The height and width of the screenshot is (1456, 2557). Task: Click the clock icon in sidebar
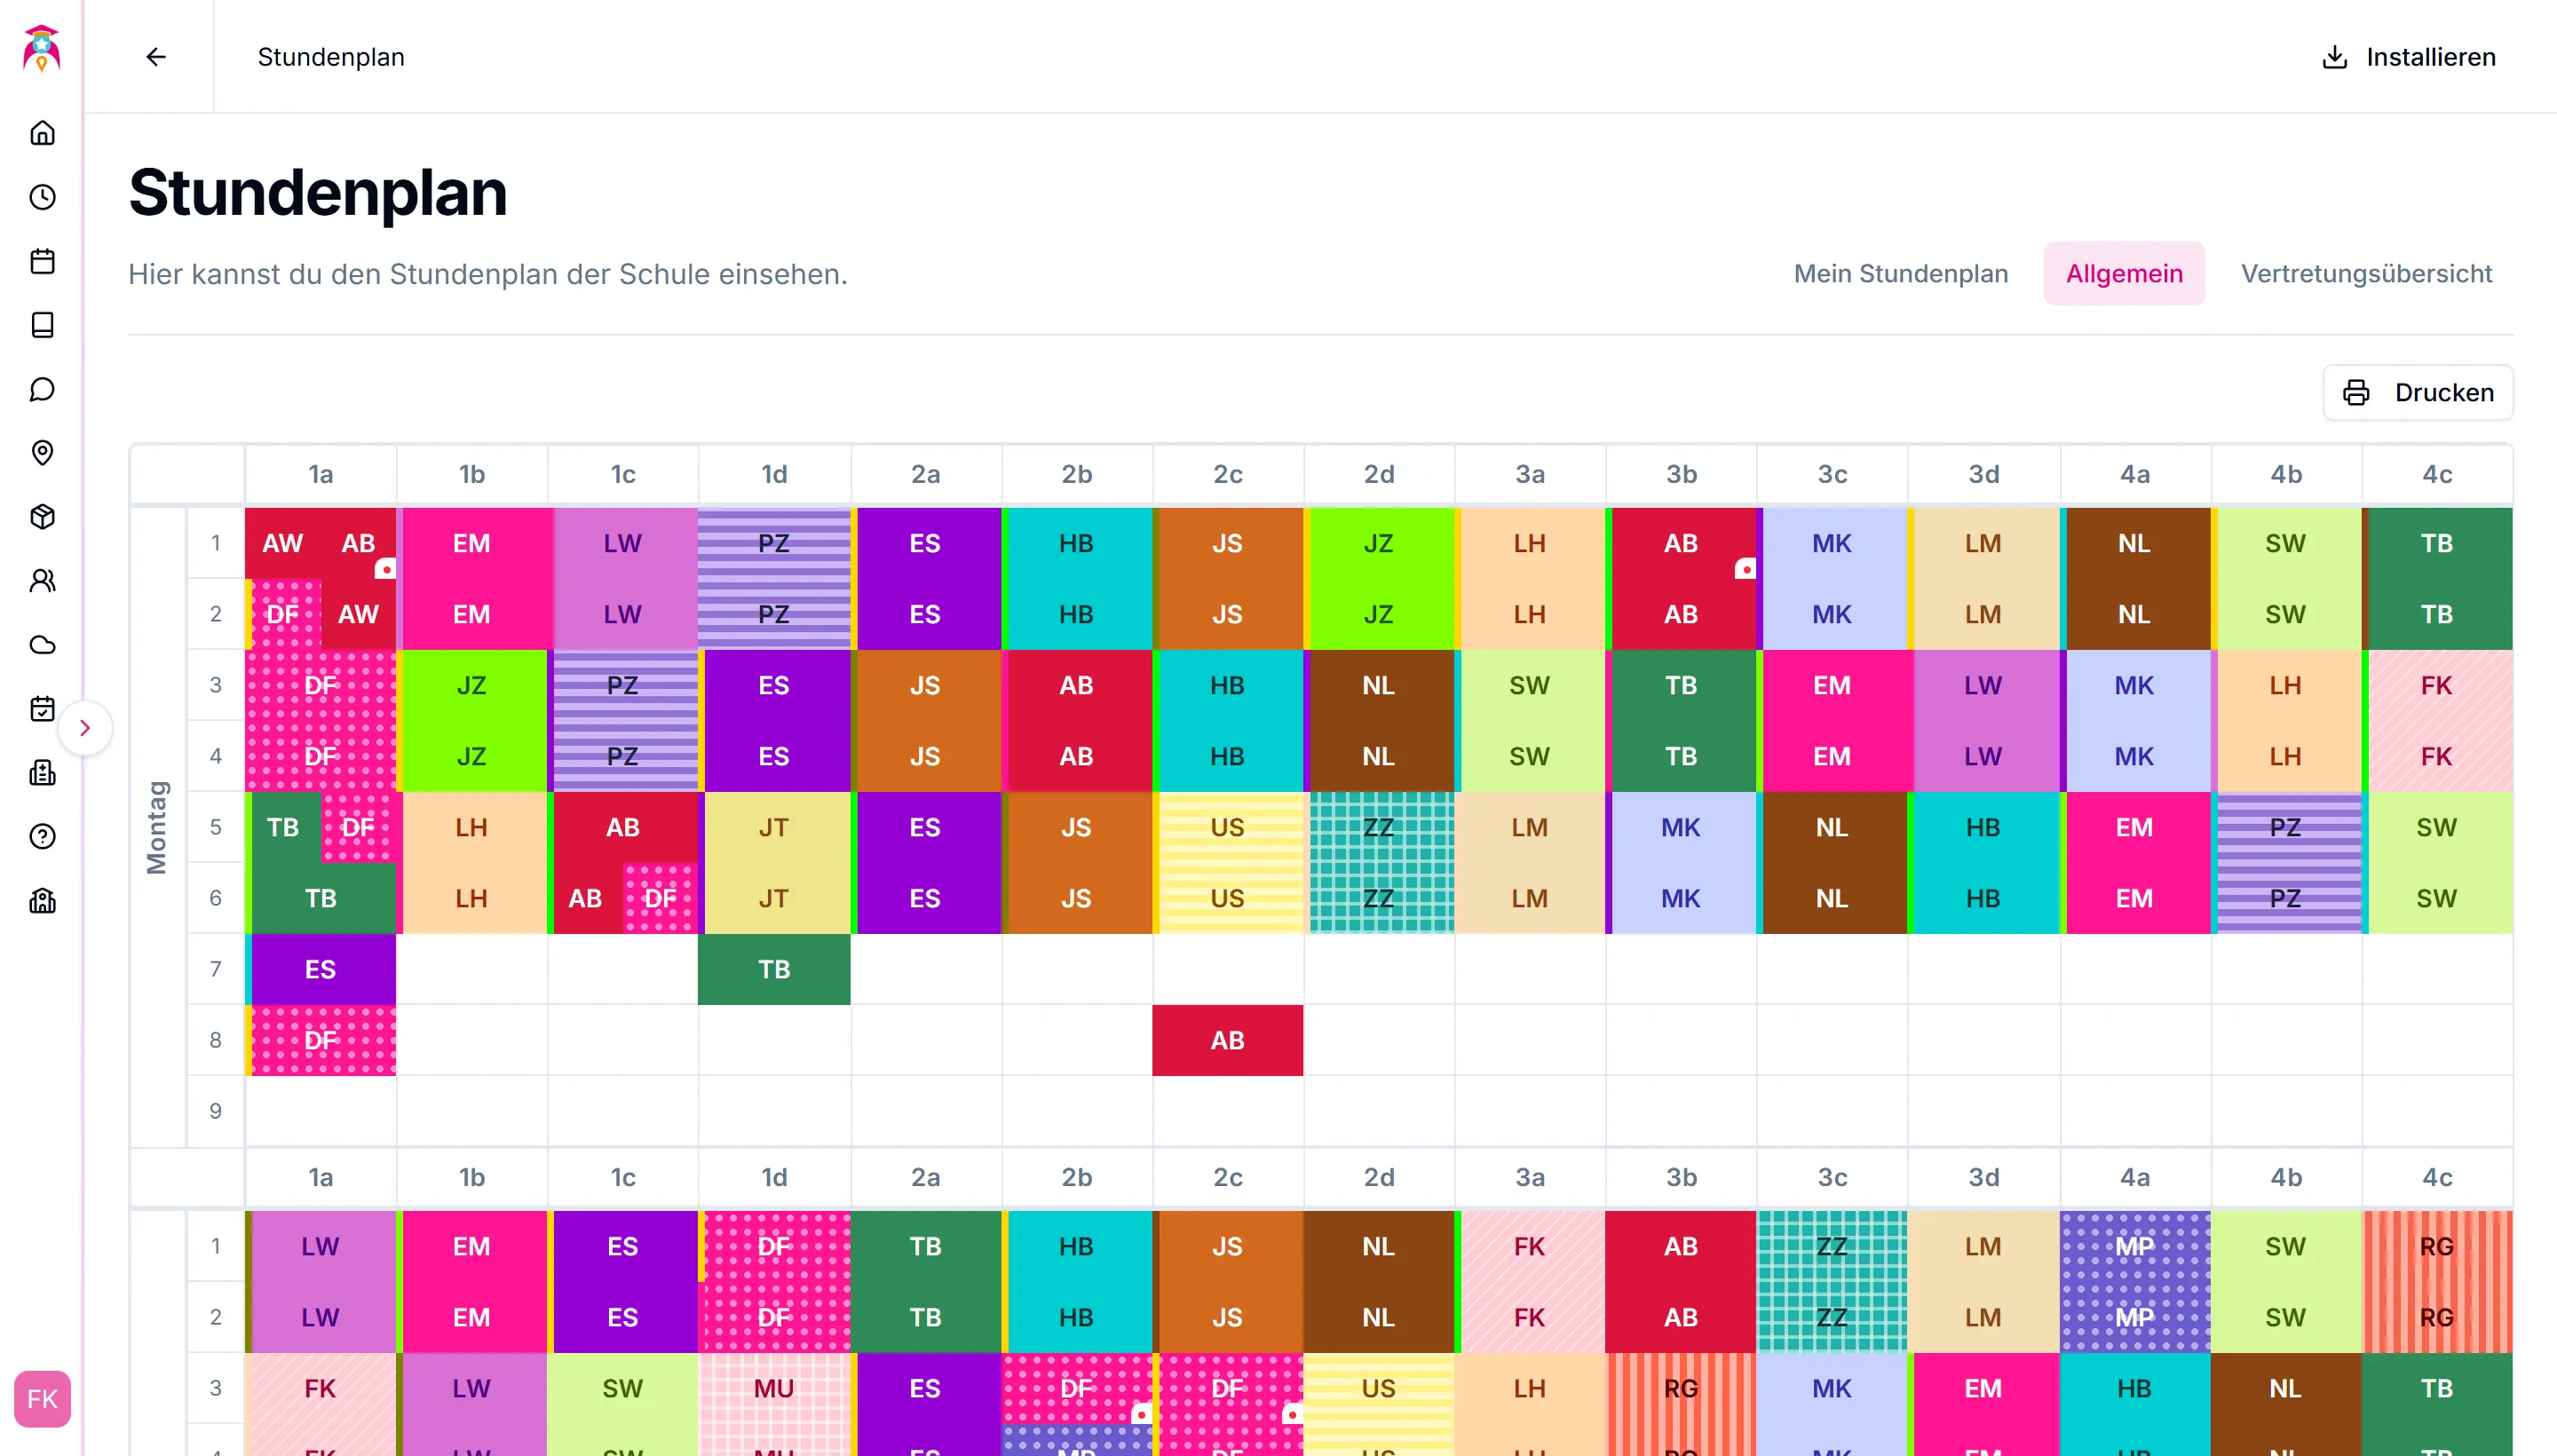(42, 197)
